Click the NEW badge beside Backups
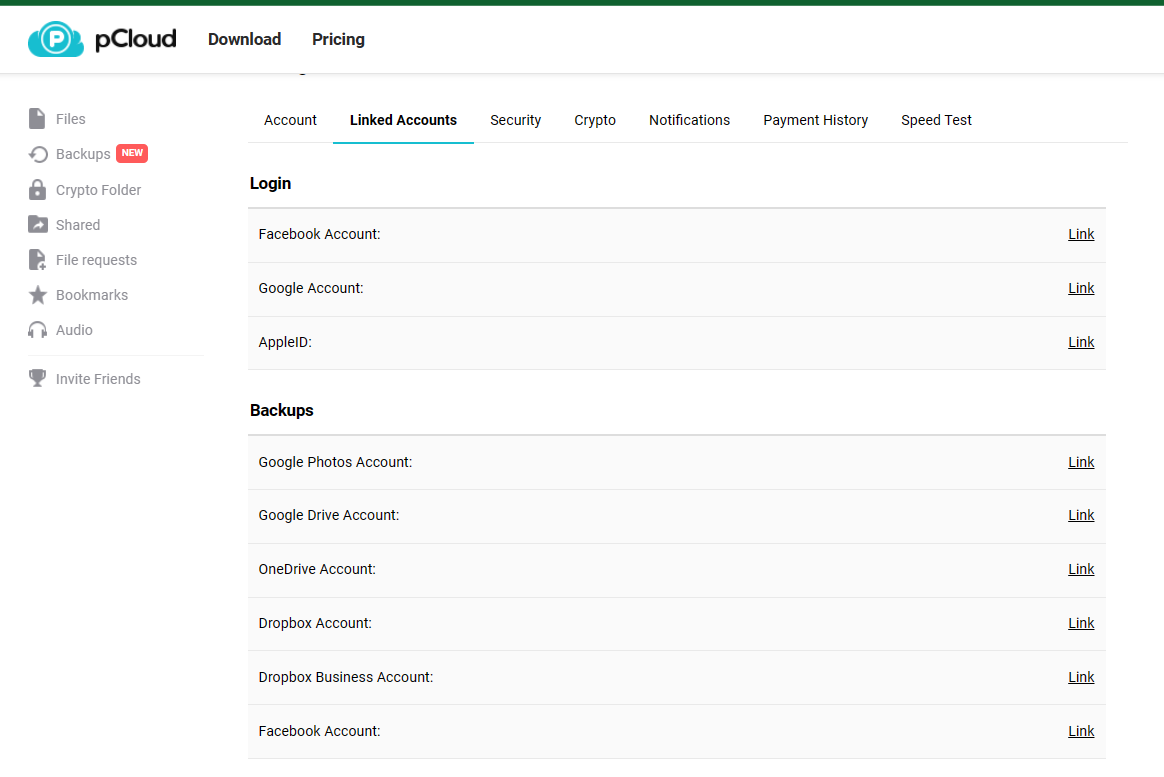The width and height of the screenshot is (1164, 777). (132, 153)
